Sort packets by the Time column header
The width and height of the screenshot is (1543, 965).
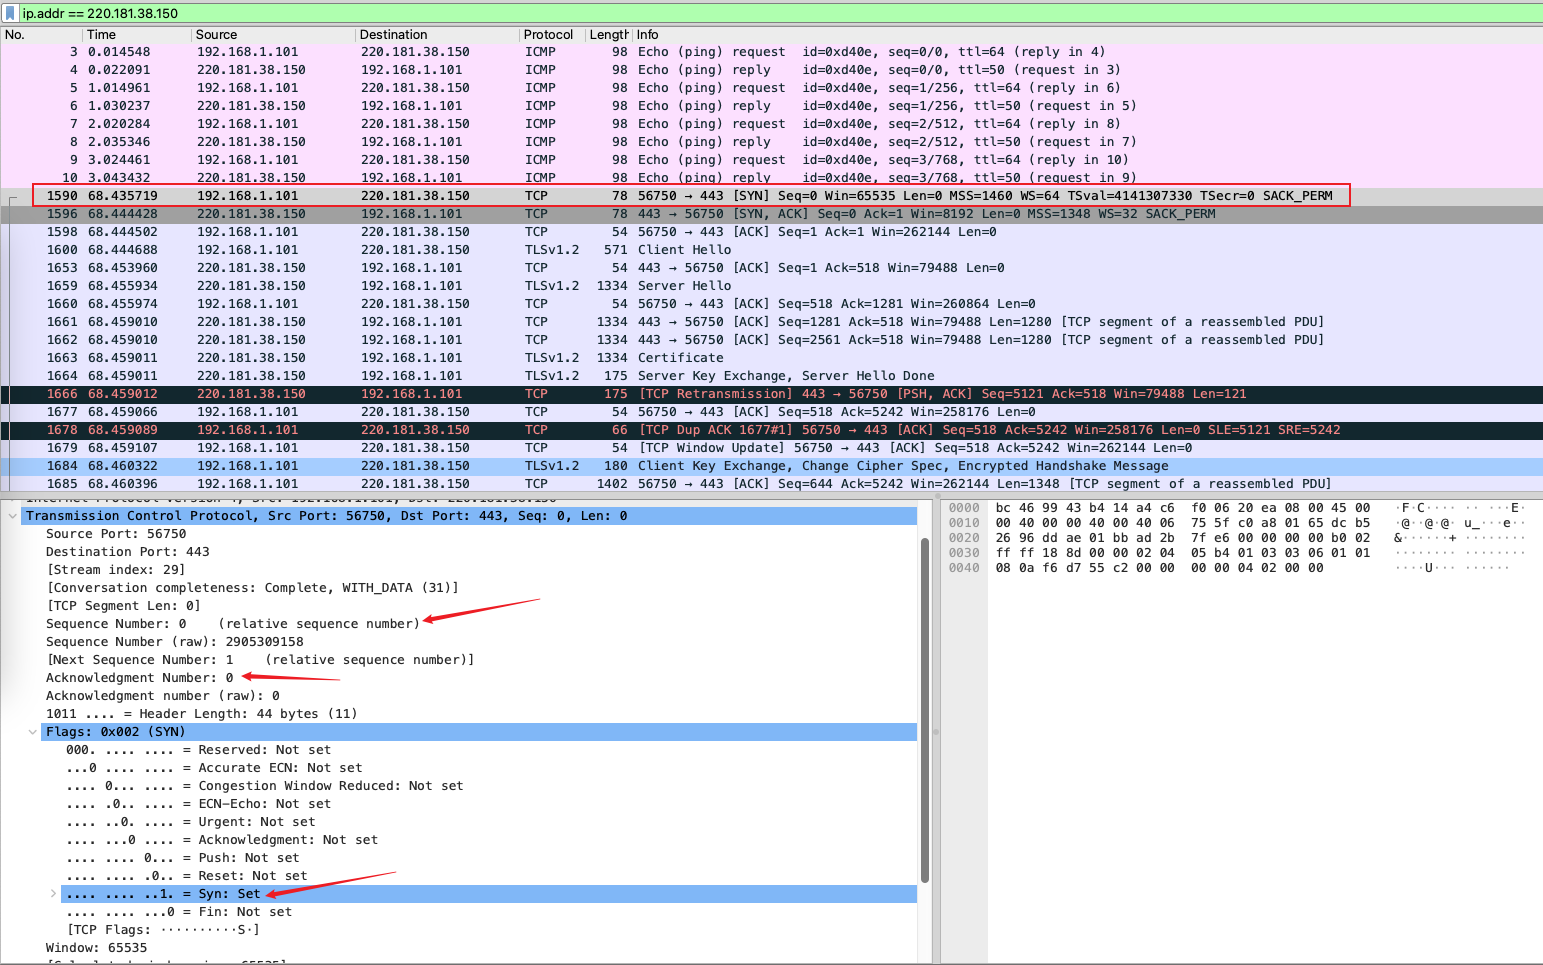pyautogui.click(x=136, y=34)
